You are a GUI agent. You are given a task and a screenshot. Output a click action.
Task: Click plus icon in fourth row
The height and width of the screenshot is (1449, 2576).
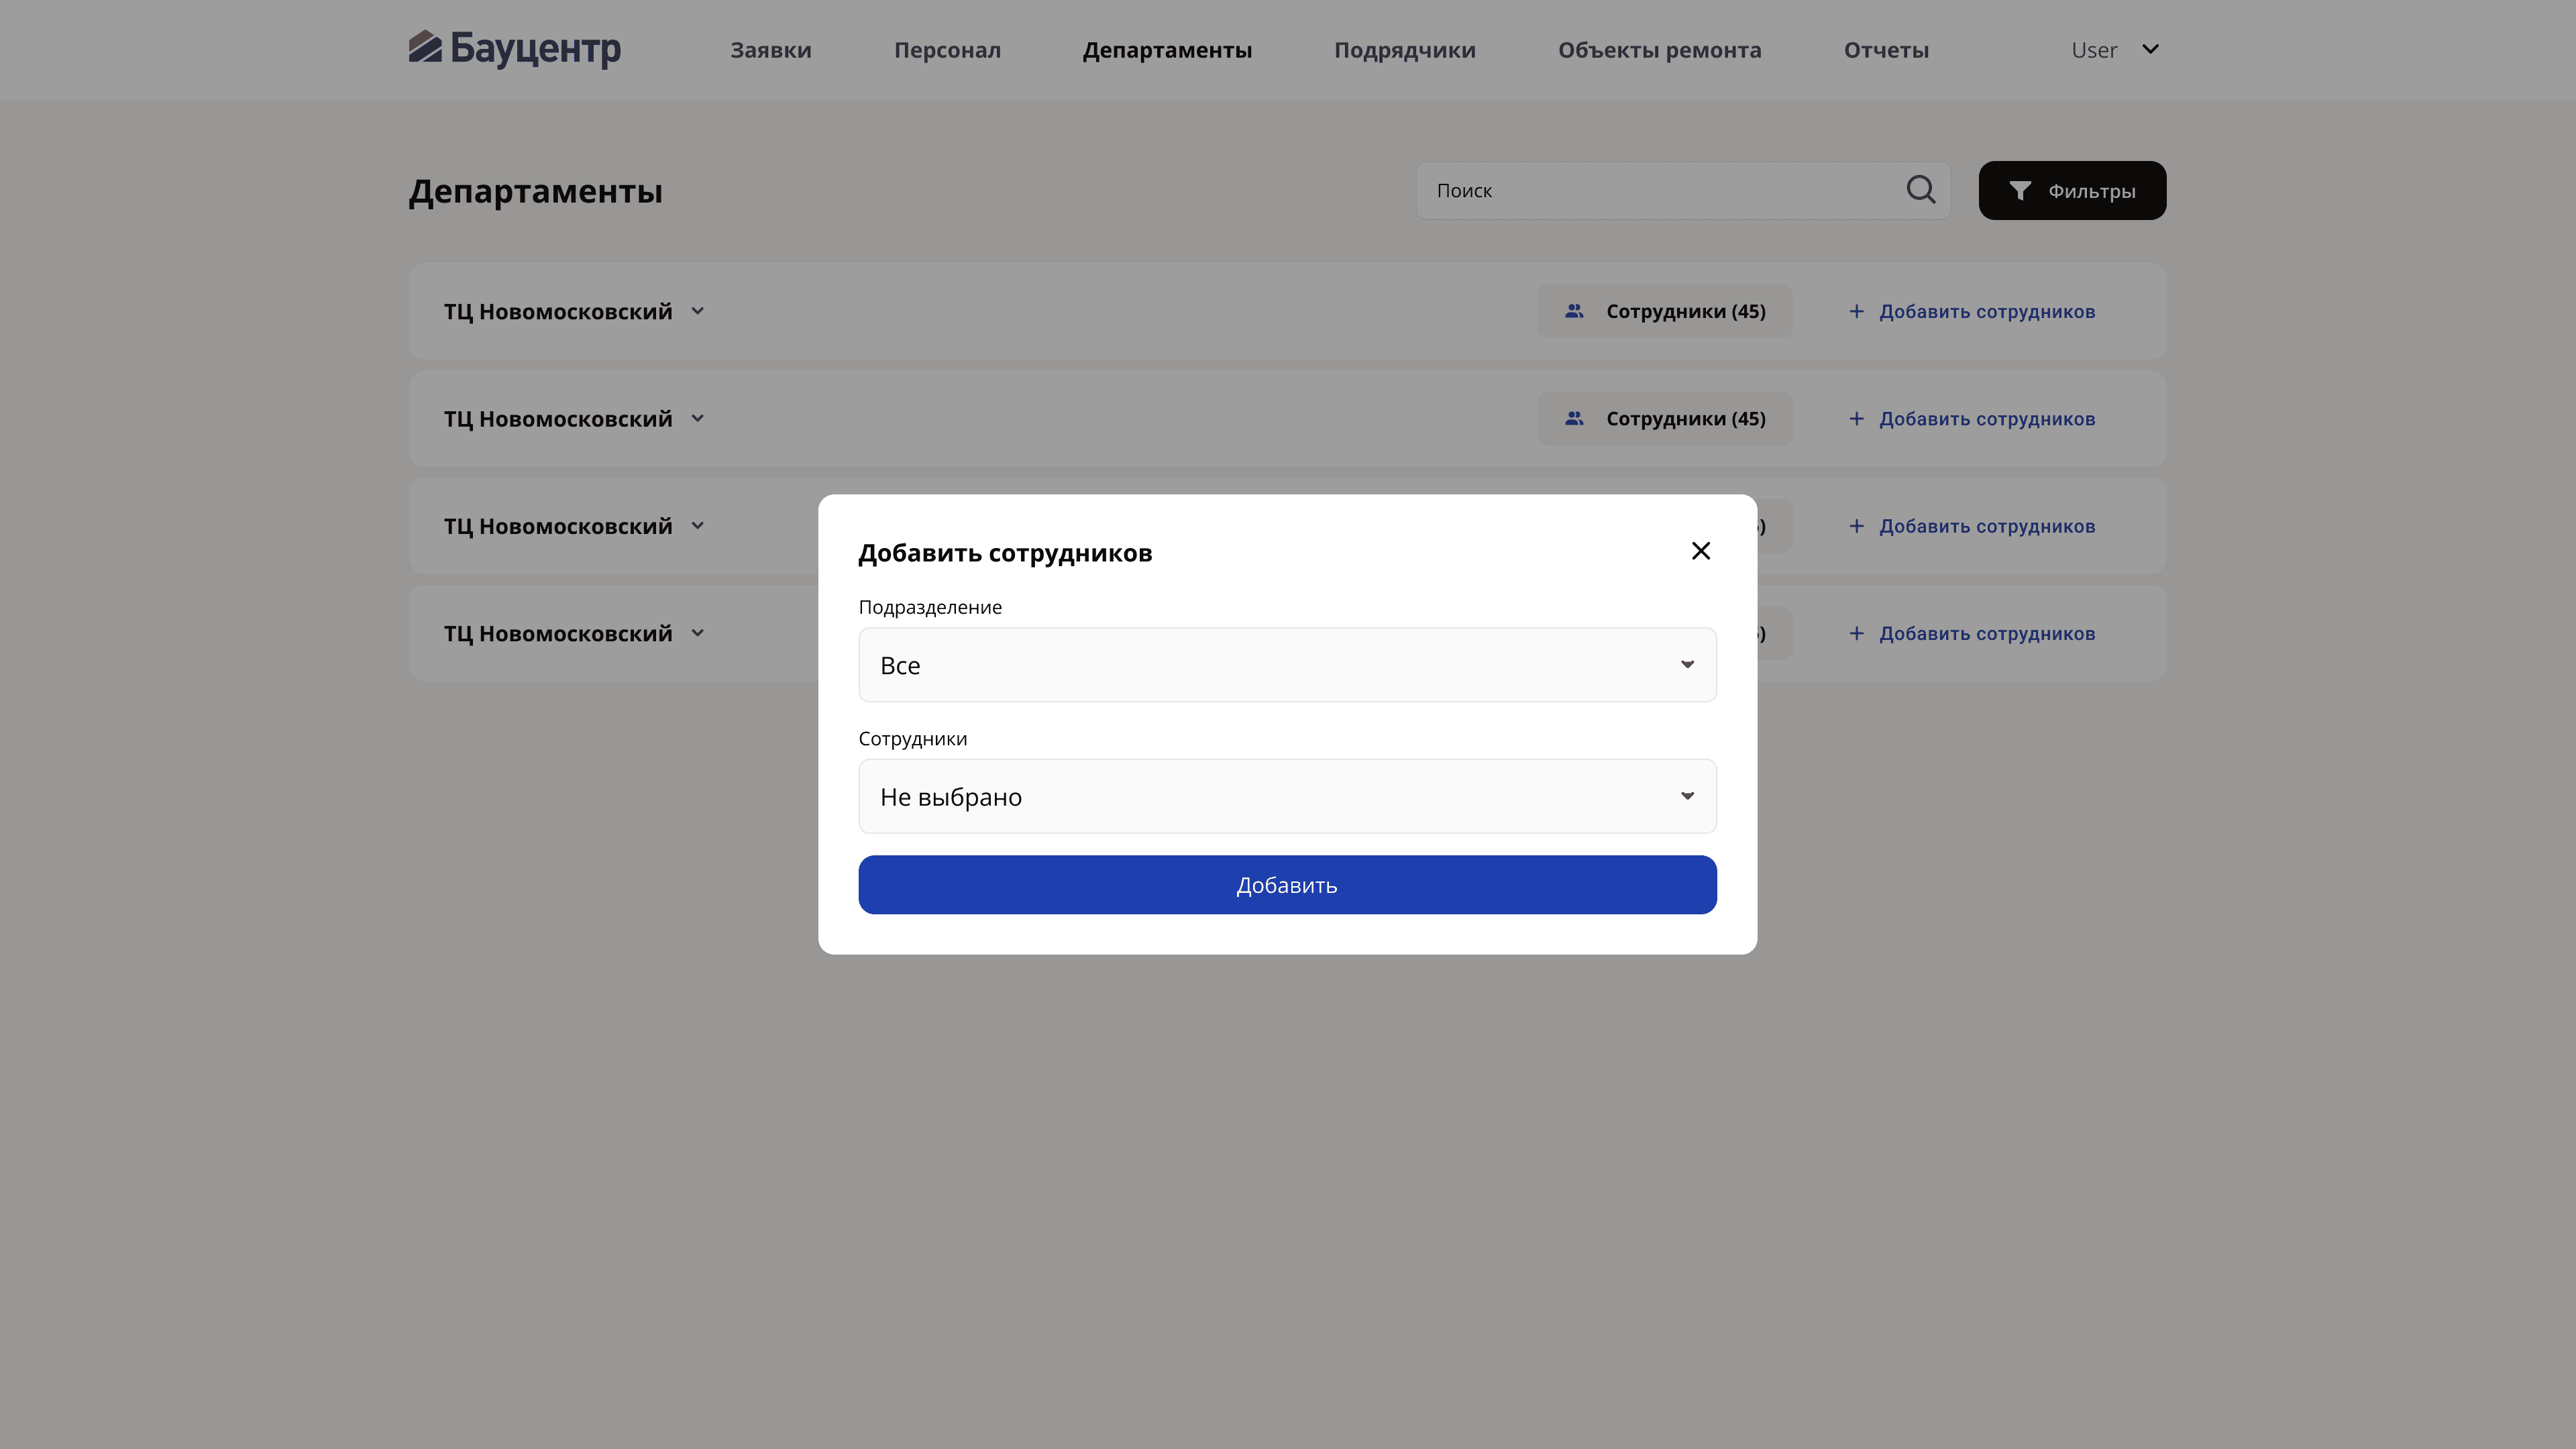pos(1856,634)
